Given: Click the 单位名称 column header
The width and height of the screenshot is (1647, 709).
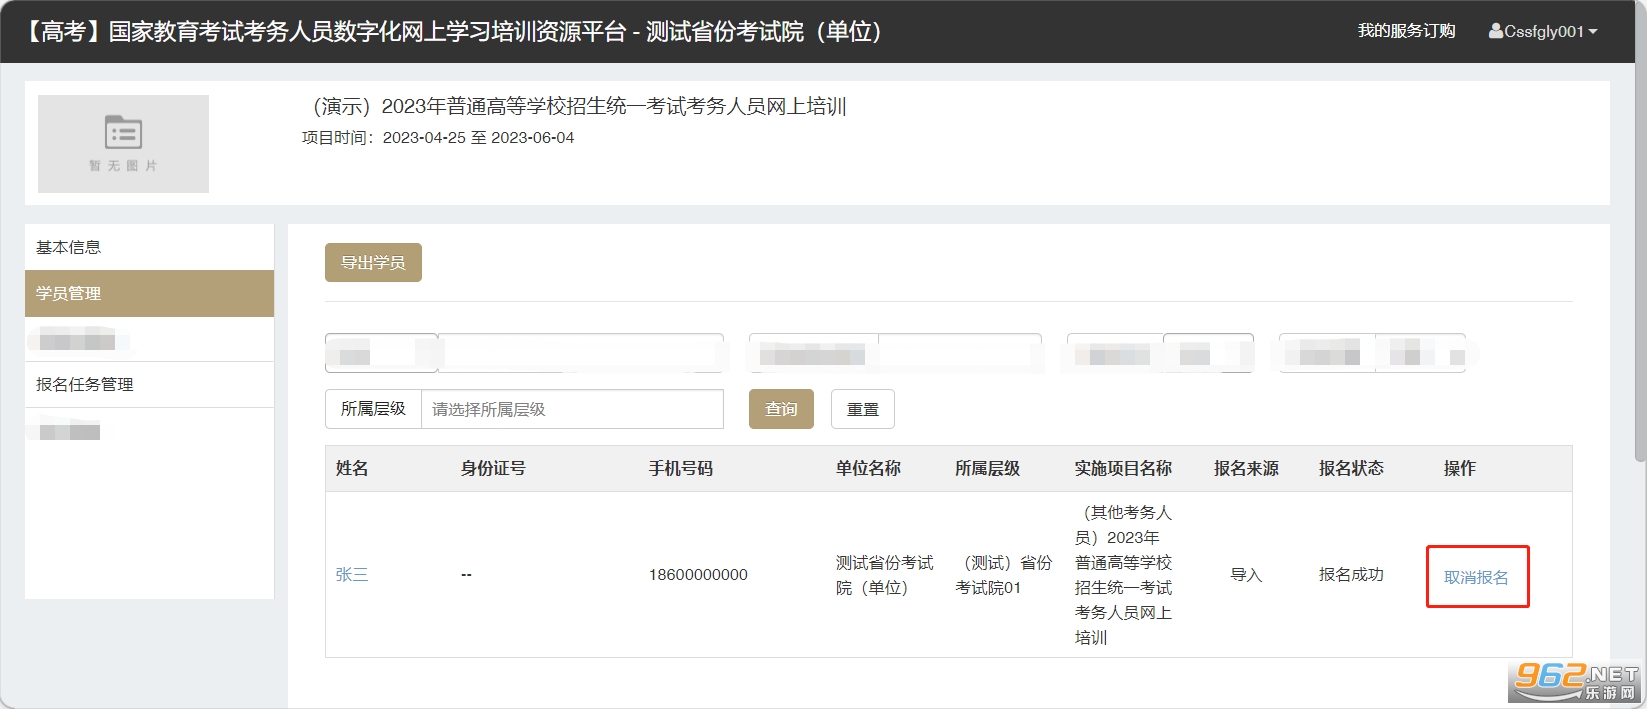Looking at the screenshot, I should [x=868, y=468].
